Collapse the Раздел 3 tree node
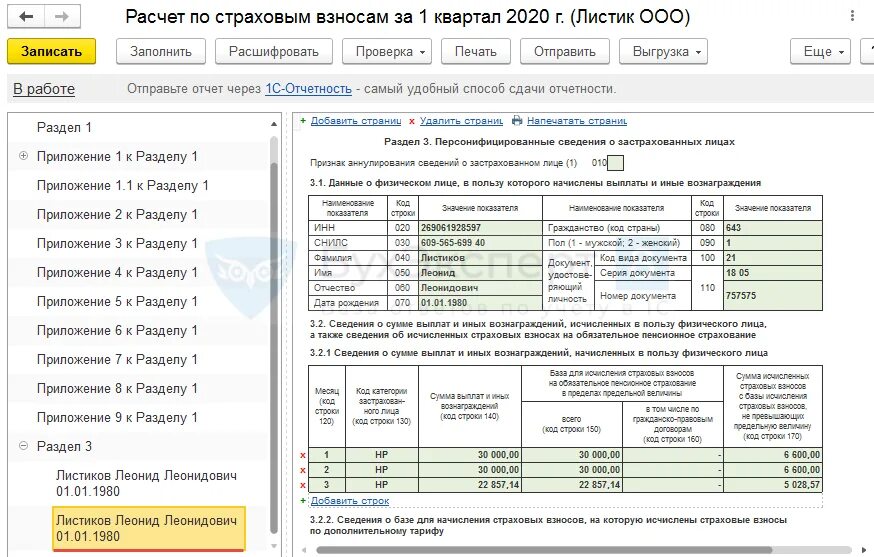 (x=23, y=445)
